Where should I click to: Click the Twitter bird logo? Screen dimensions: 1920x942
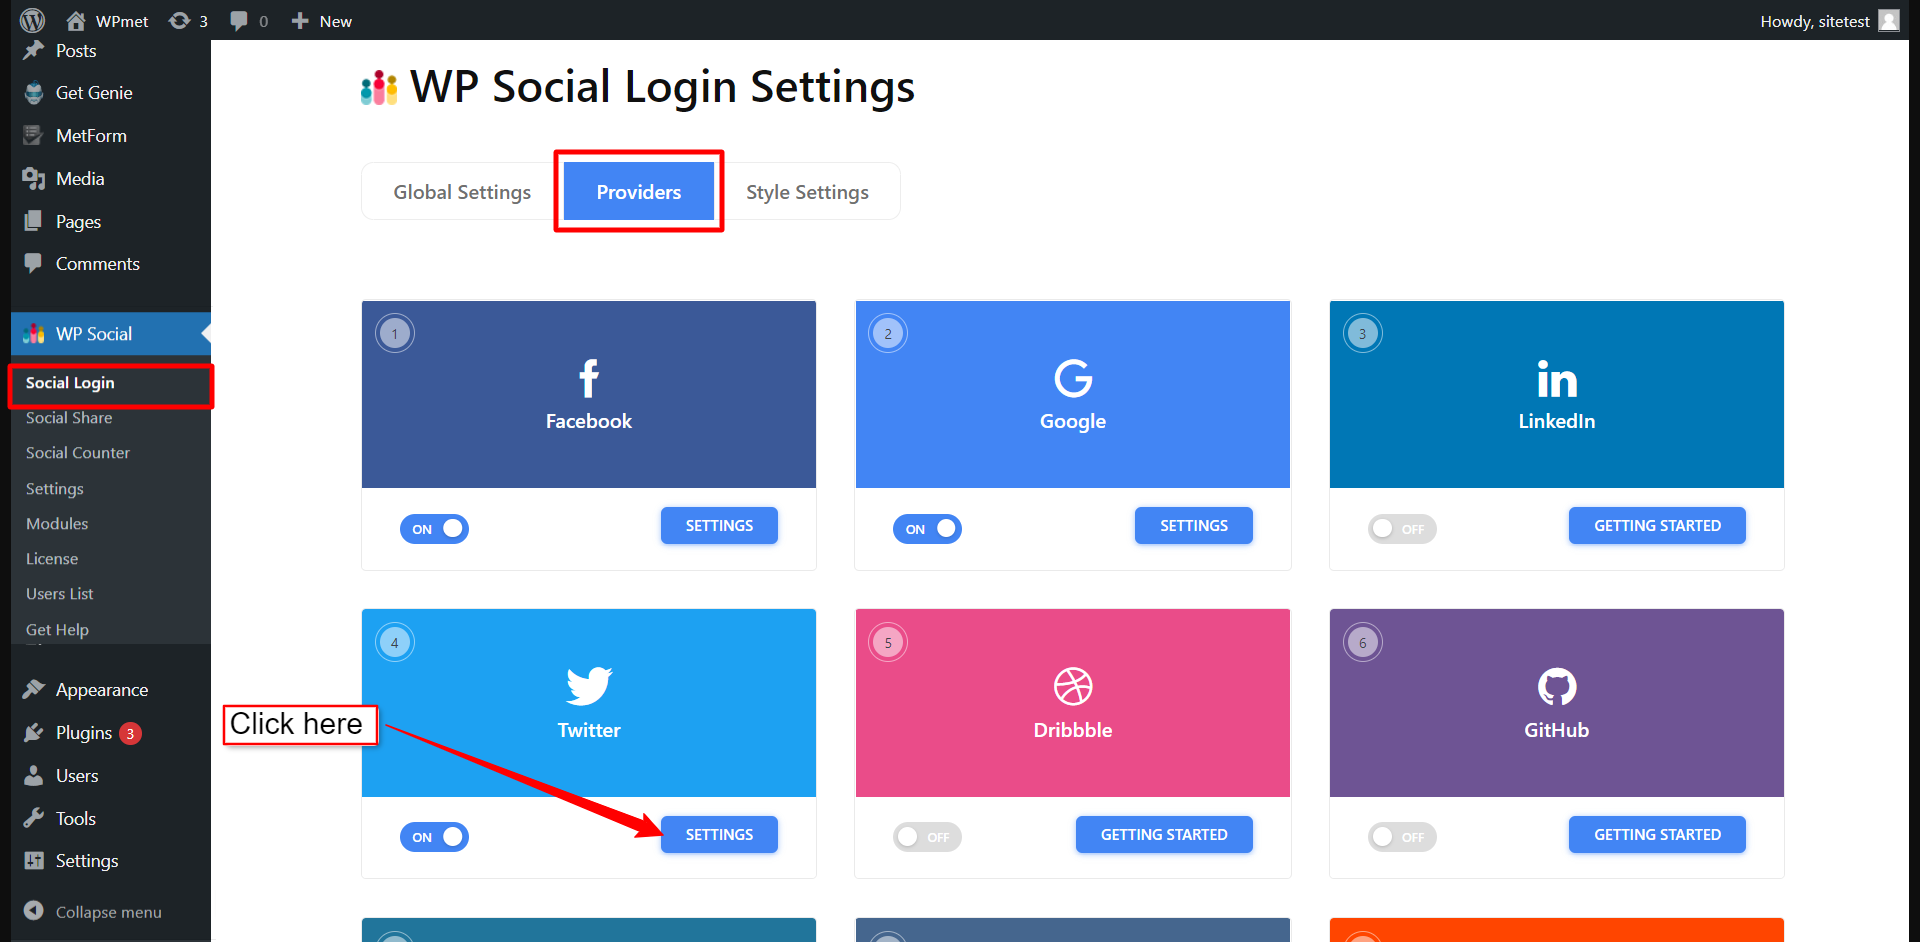[589, 687]
